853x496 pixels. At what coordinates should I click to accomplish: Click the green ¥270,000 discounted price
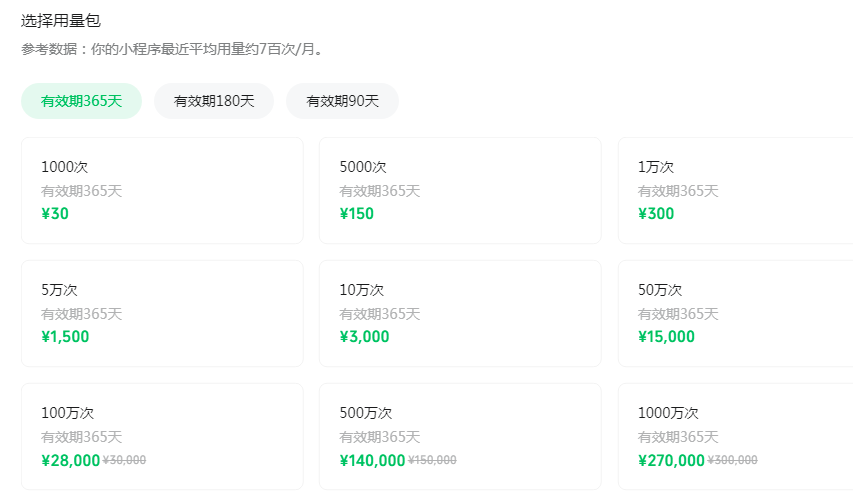point(671,460)
